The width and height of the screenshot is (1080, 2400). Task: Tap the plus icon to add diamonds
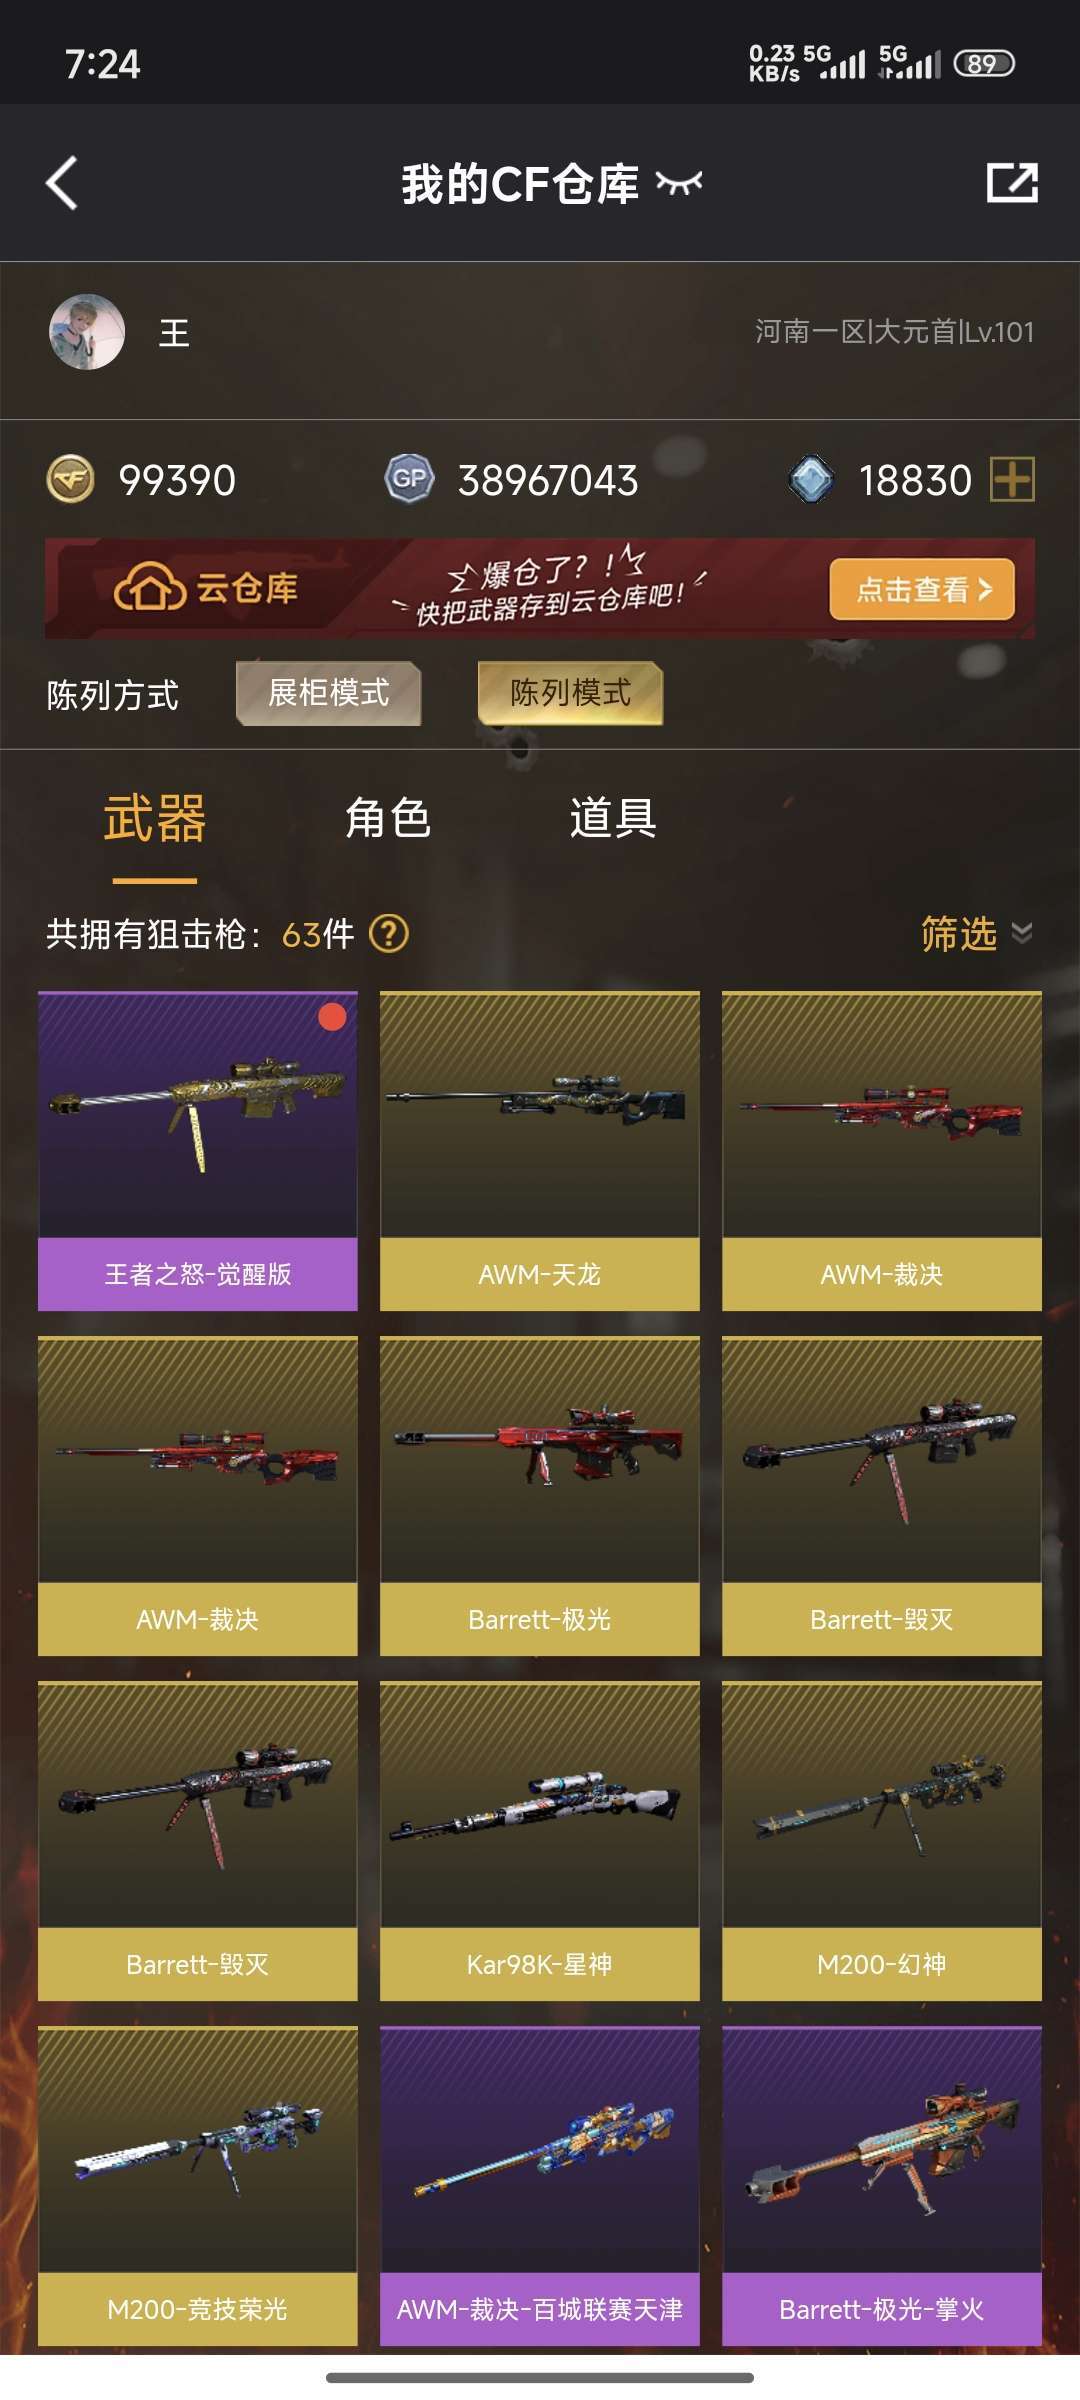click(1012, 479)
